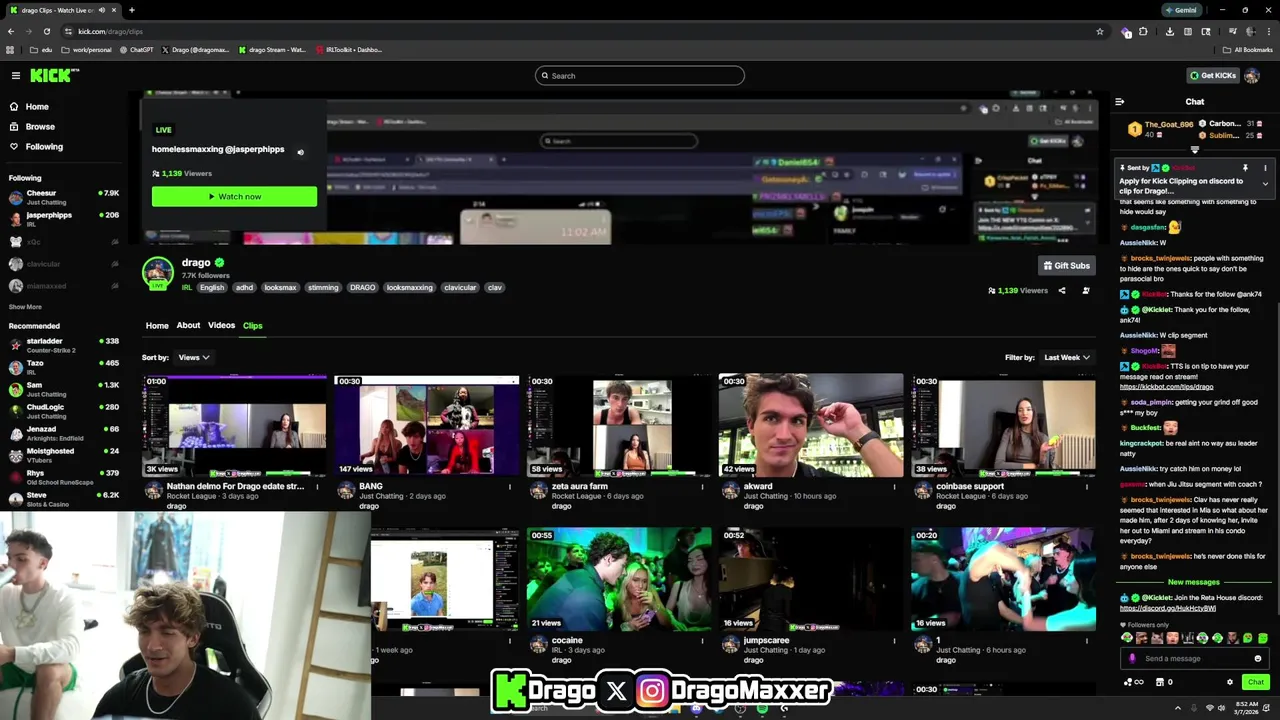Image resolution: width=1280 pixels, height=720 pixels.
Task: Expand the pinned message chevron
Action: 1265,184
